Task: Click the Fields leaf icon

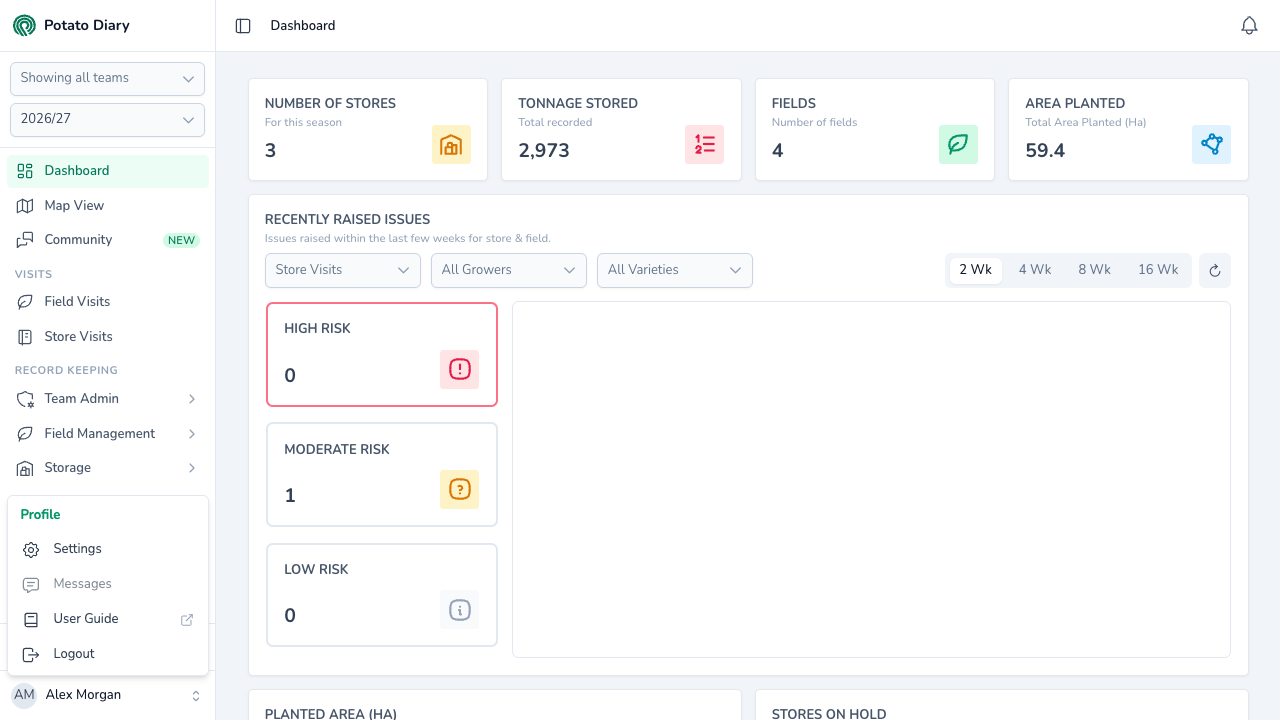Action: click(958, 145)
